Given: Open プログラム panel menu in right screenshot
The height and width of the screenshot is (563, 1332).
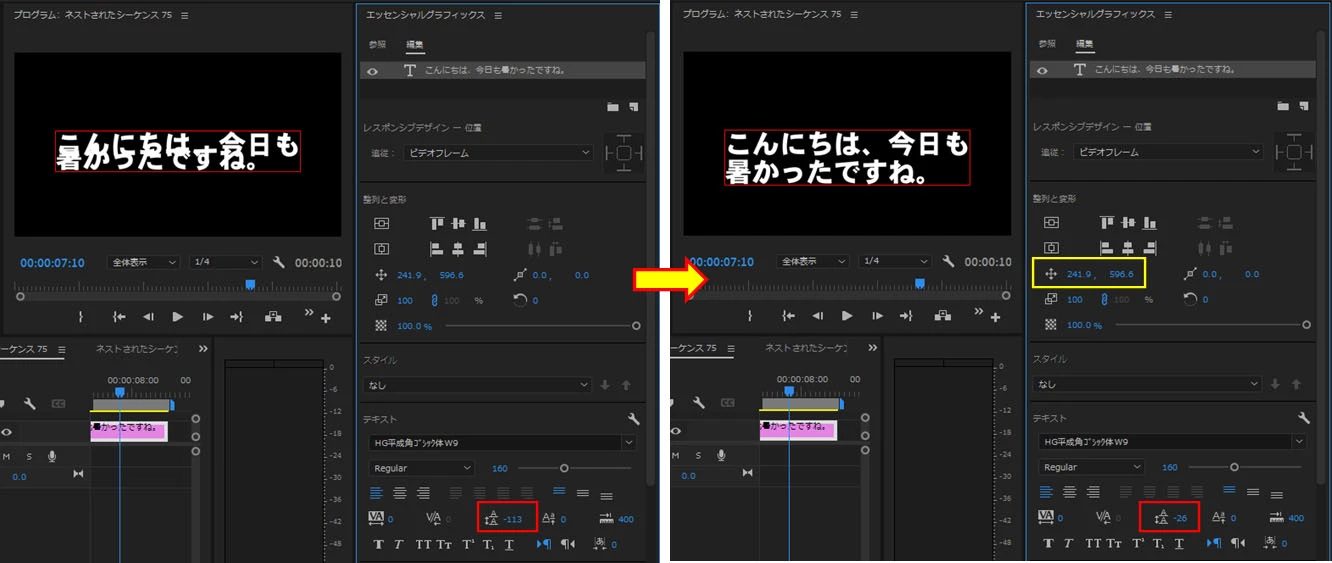Looking at the screenshot, I should point(855,15).
